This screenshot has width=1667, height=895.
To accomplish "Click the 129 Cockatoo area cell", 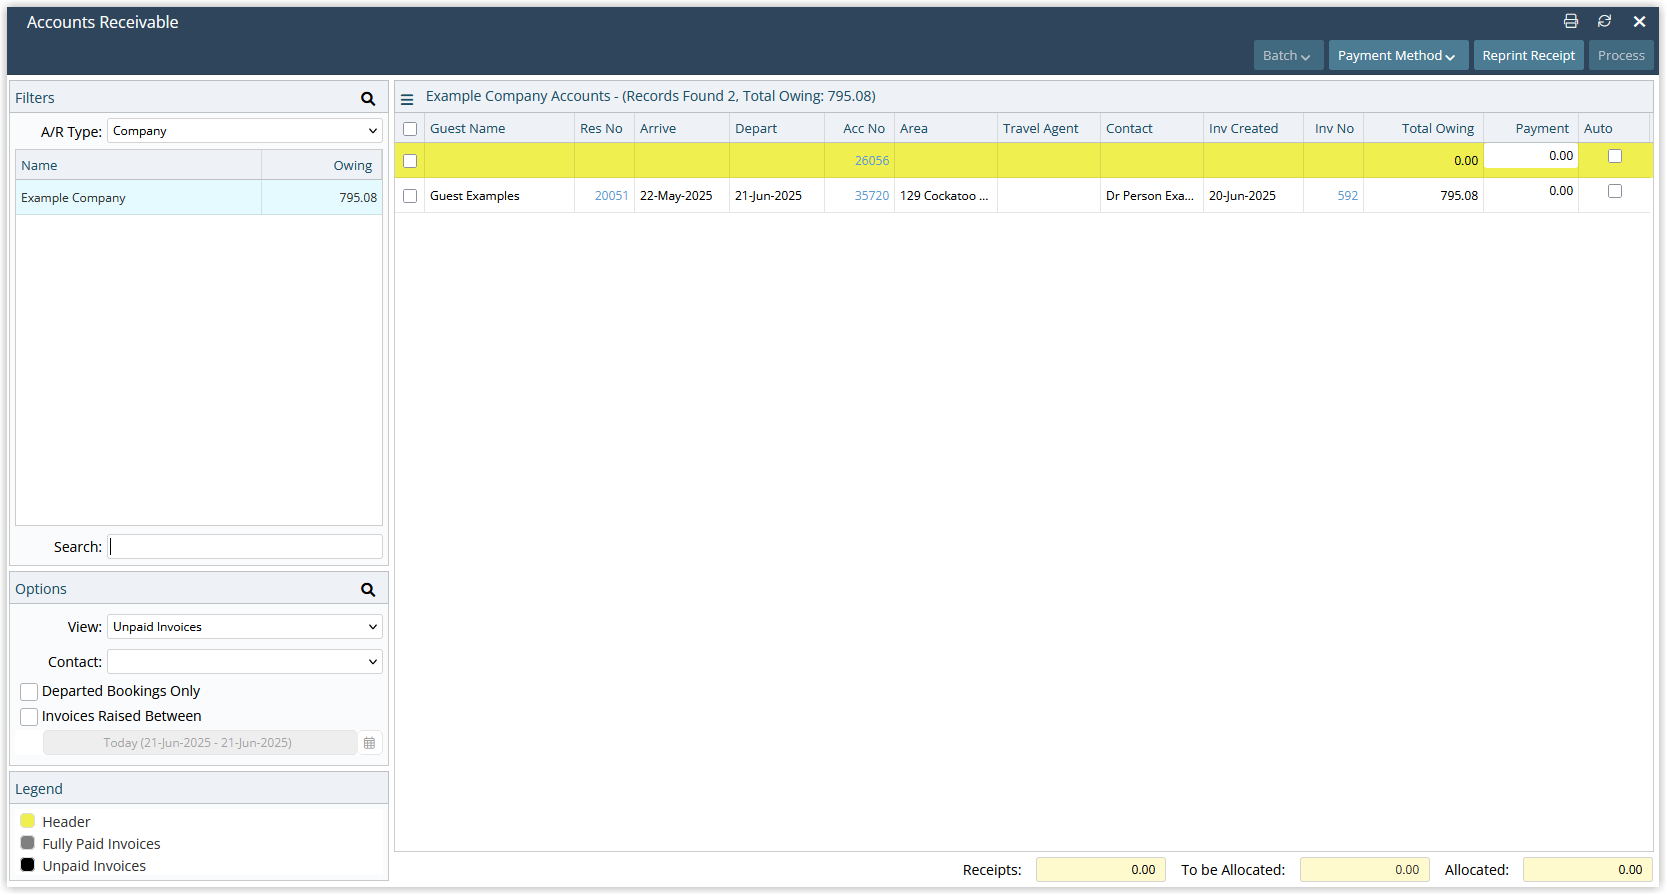I will coord(944,196).
